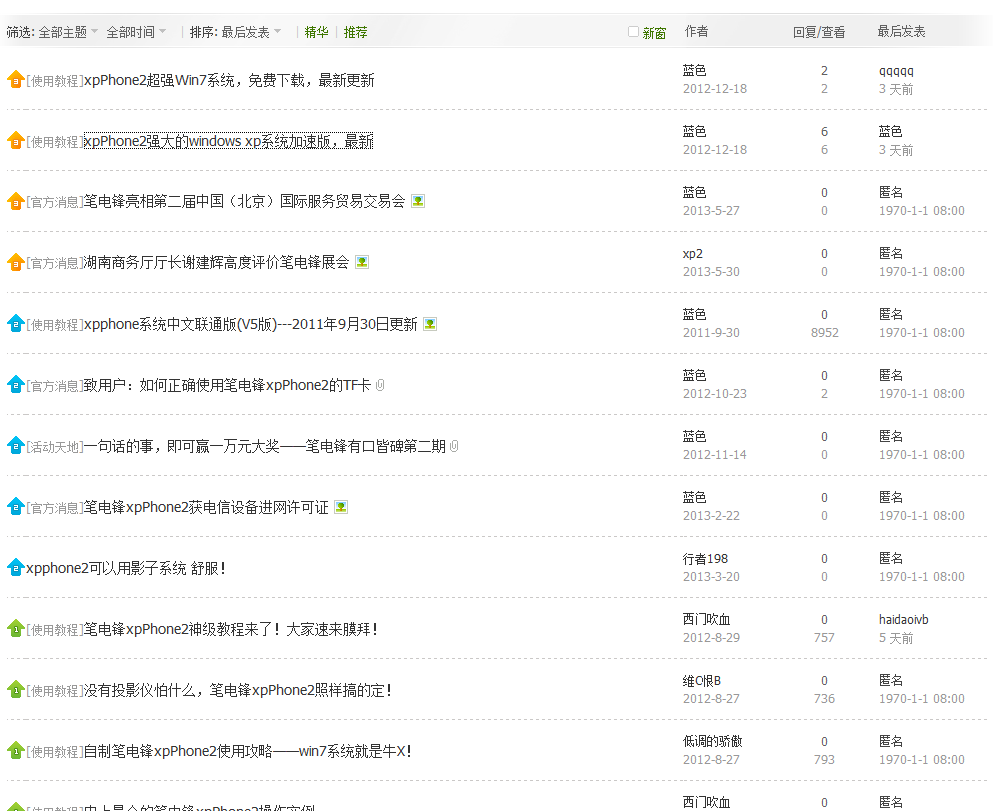Viewport: 993px width, 811px height.
Task: Open author xp2 profile
Action: point(692,254)
